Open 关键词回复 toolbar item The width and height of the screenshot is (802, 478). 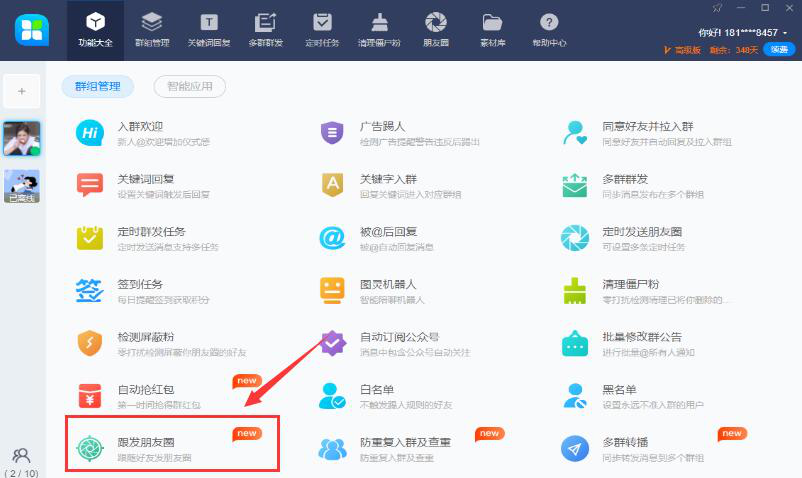tap(209, 31)
